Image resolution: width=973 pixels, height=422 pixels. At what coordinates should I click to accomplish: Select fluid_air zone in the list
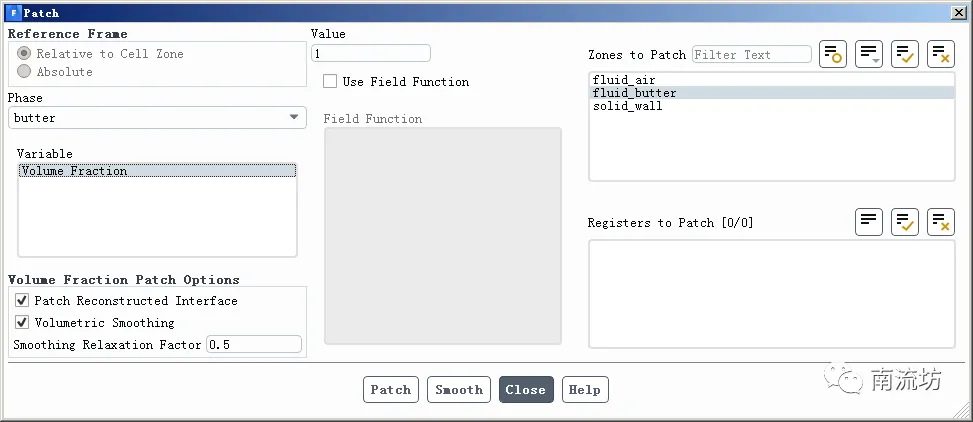[624, 79]
